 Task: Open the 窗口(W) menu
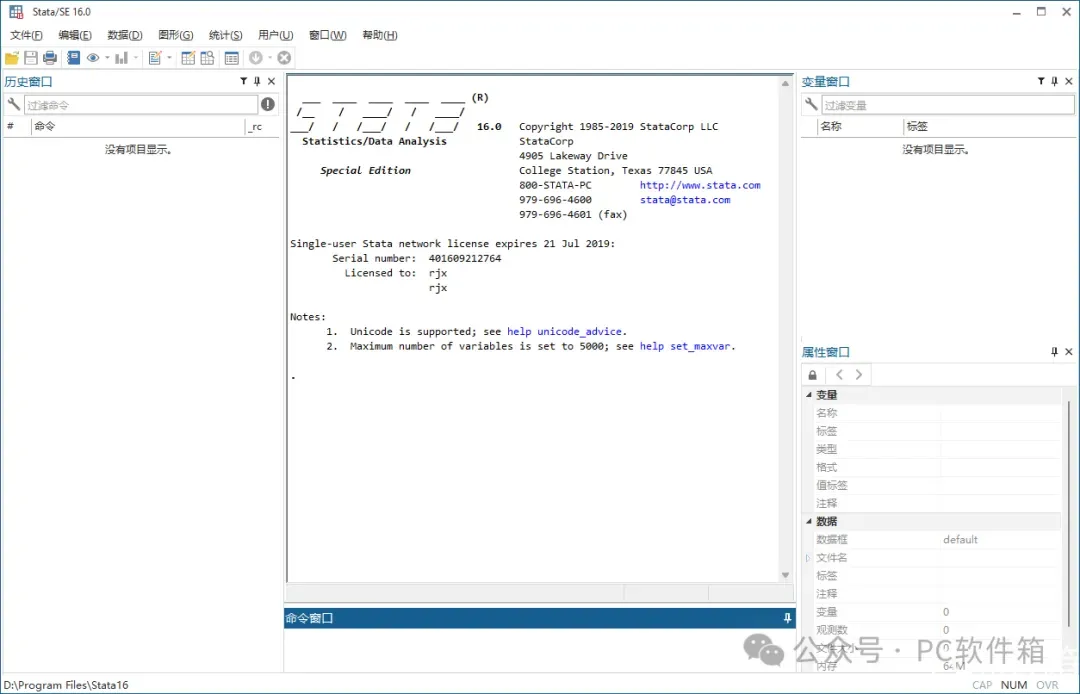coord(327,35)
